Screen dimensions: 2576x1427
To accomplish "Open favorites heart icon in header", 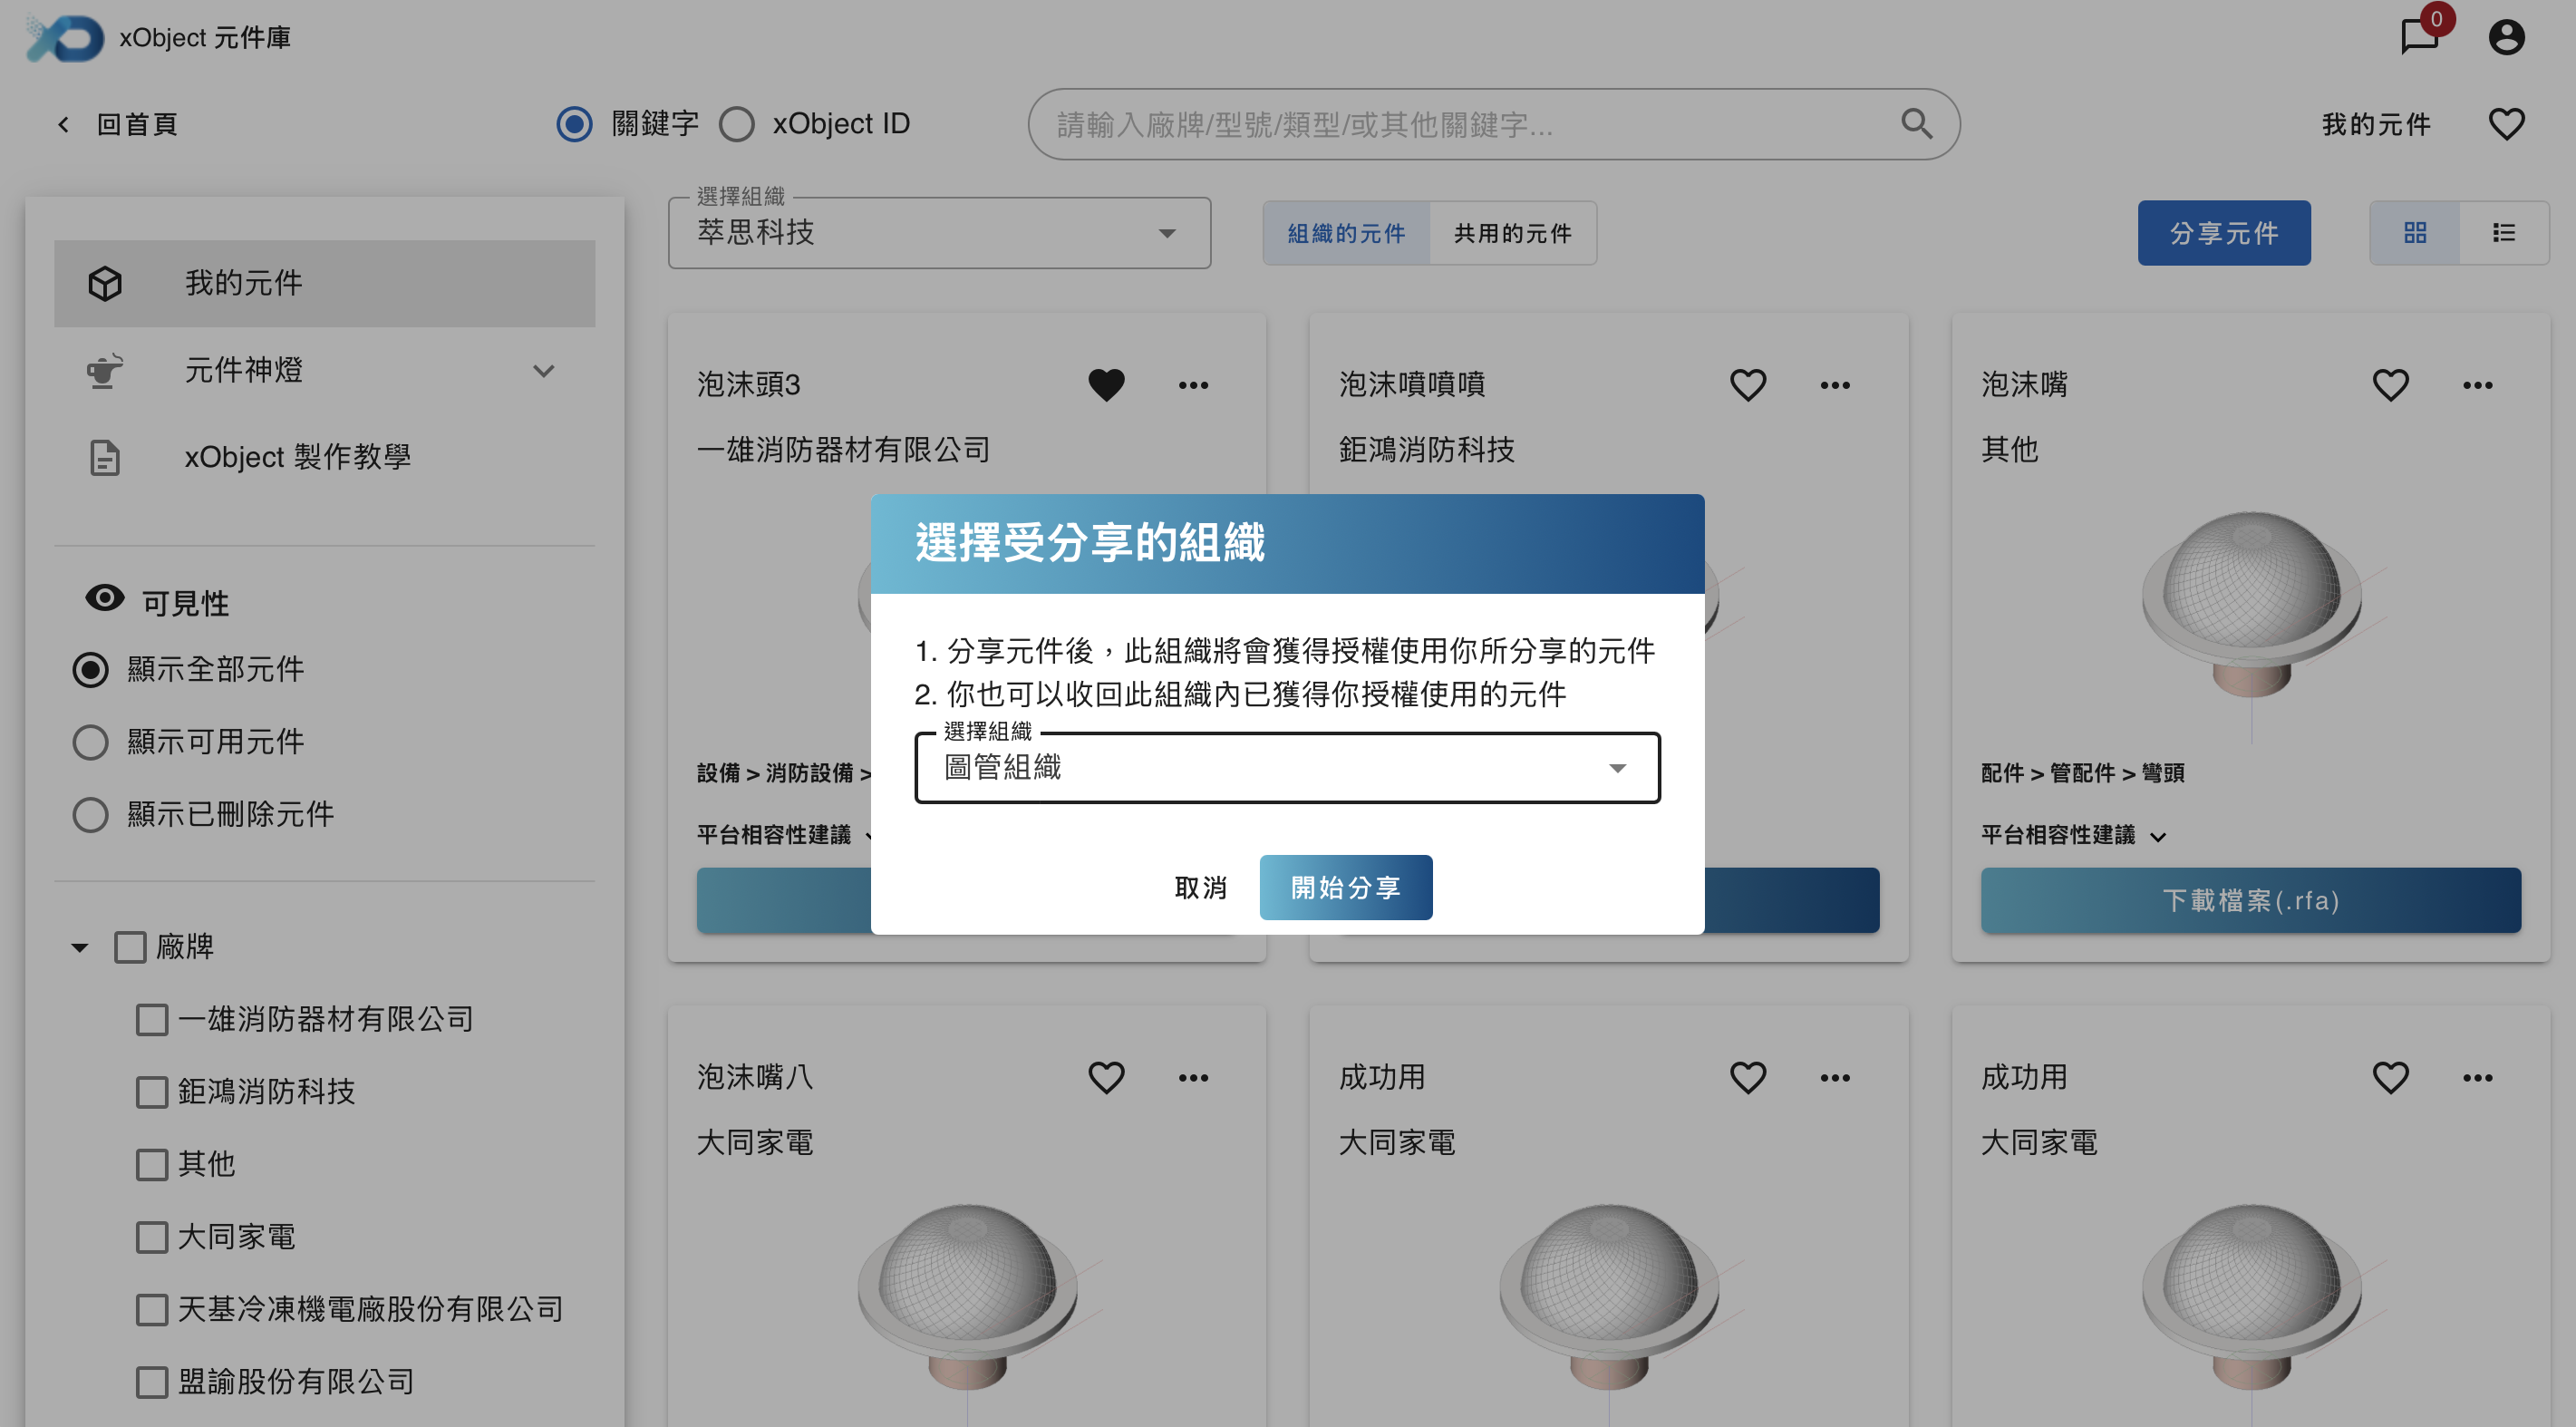I will [2505, 124].
